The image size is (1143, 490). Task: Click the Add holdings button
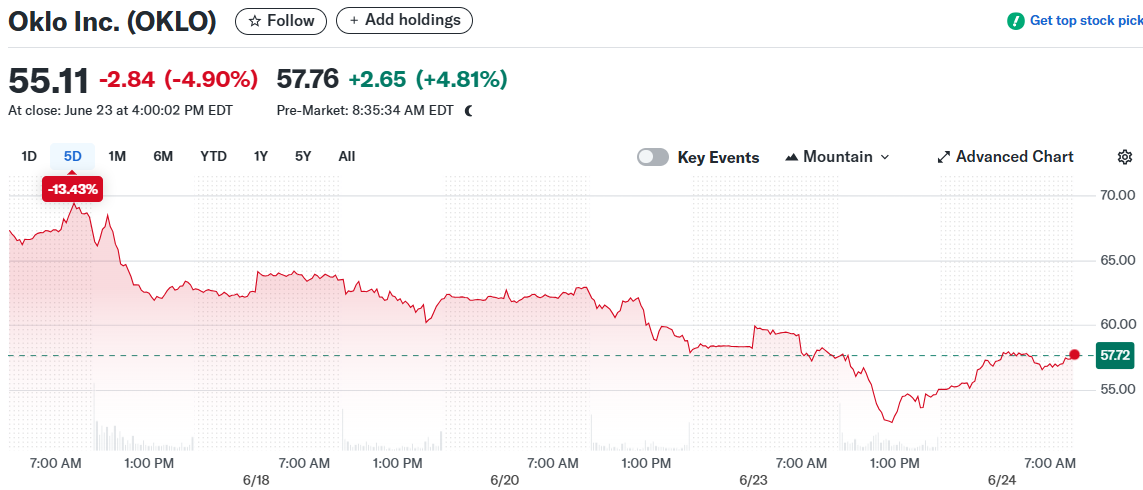click(x=404, y=20)
